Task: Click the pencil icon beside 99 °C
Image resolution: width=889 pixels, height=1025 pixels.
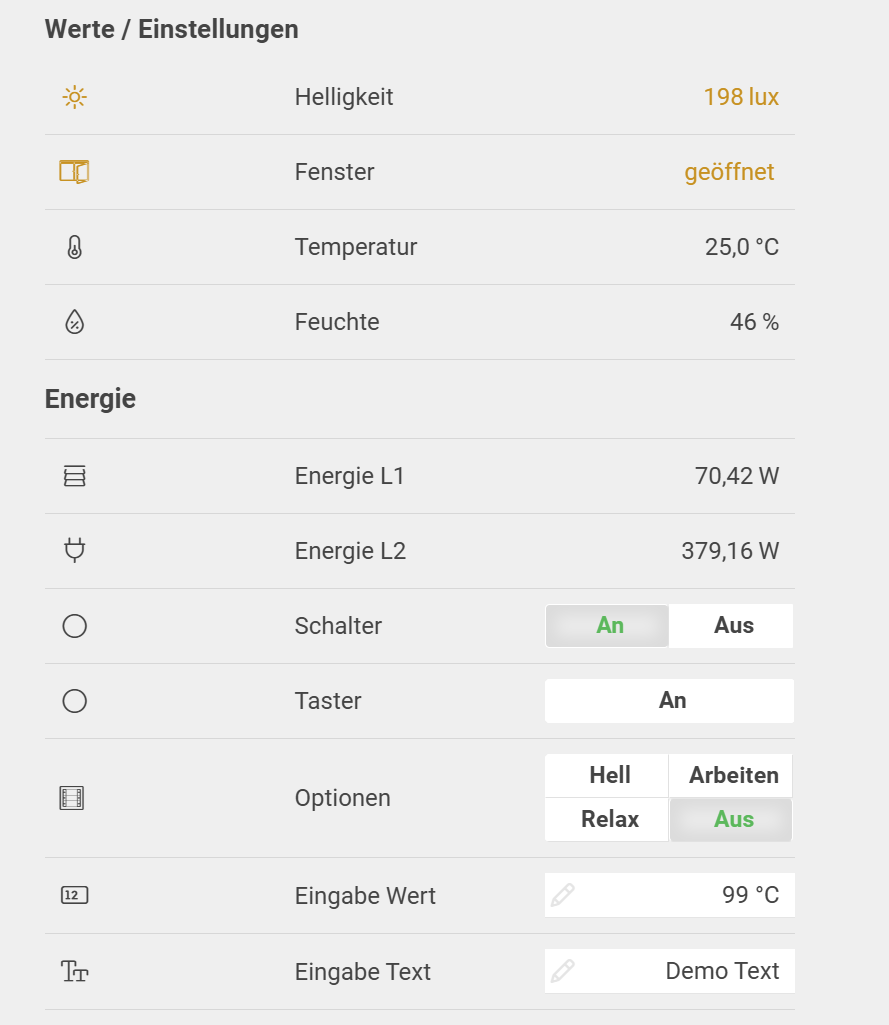Action: click(x=563, y=895)
